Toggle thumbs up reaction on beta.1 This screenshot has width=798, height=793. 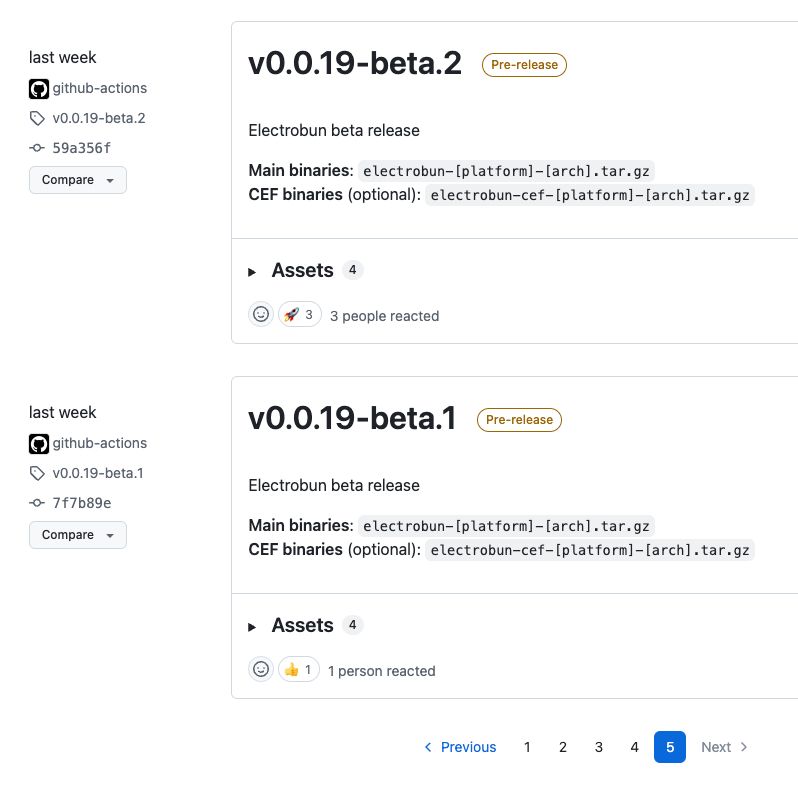(299, 669)
